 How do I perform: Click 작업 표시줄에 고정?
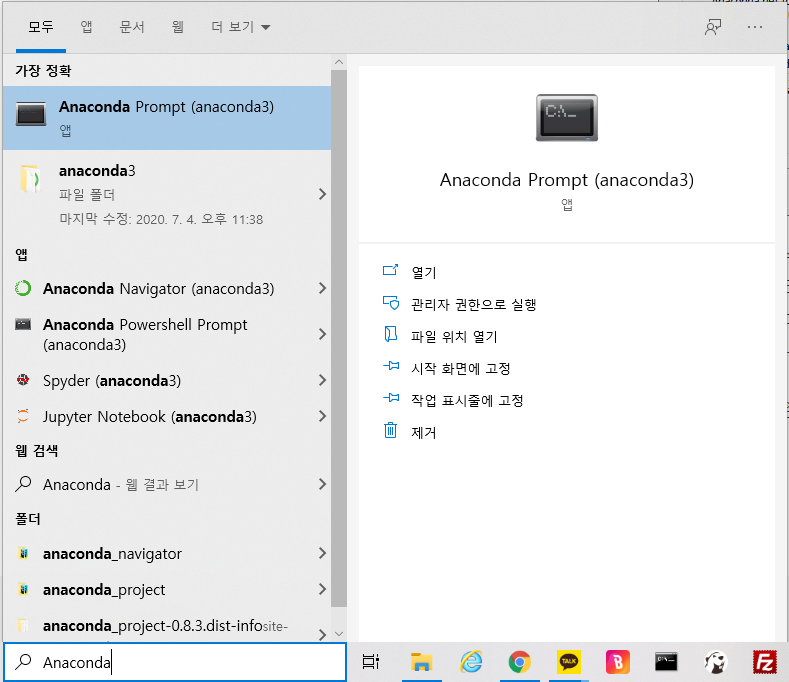click(x=467, y=401)
